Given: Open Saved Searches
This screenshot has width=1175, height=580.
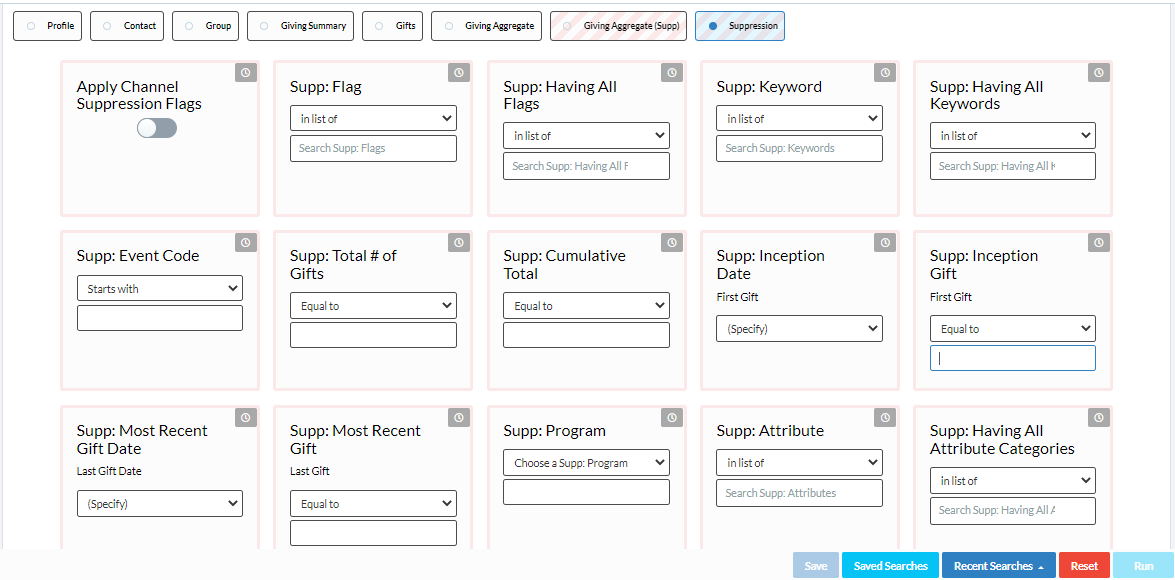Looking at the screenshot, I should [890, 566].
